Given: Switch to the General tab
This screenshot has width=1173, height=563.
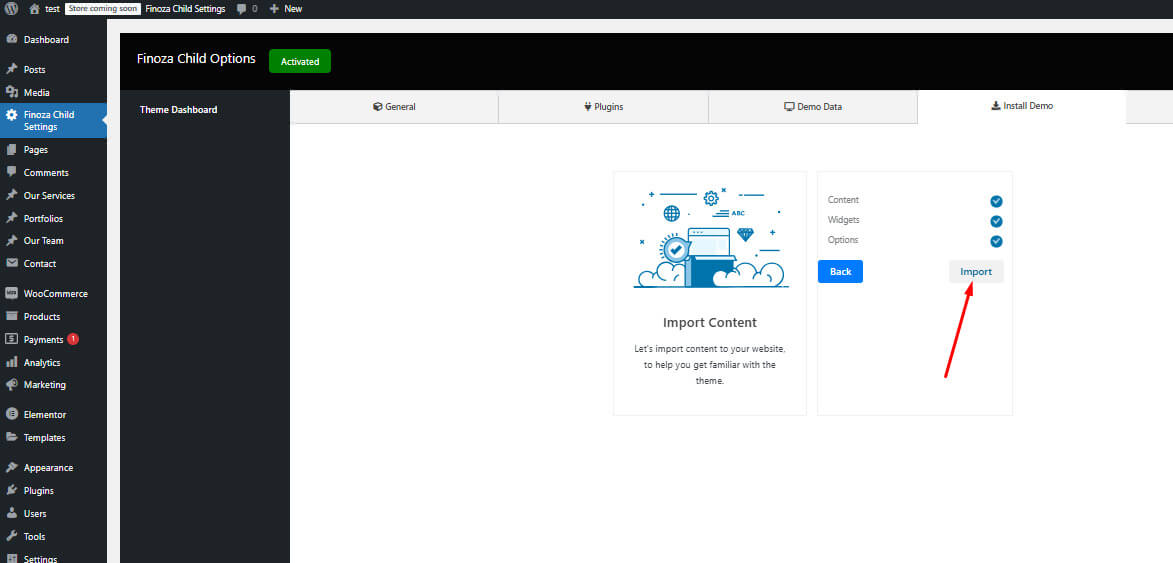Looking at the screenshot, I should pos(394,107).
